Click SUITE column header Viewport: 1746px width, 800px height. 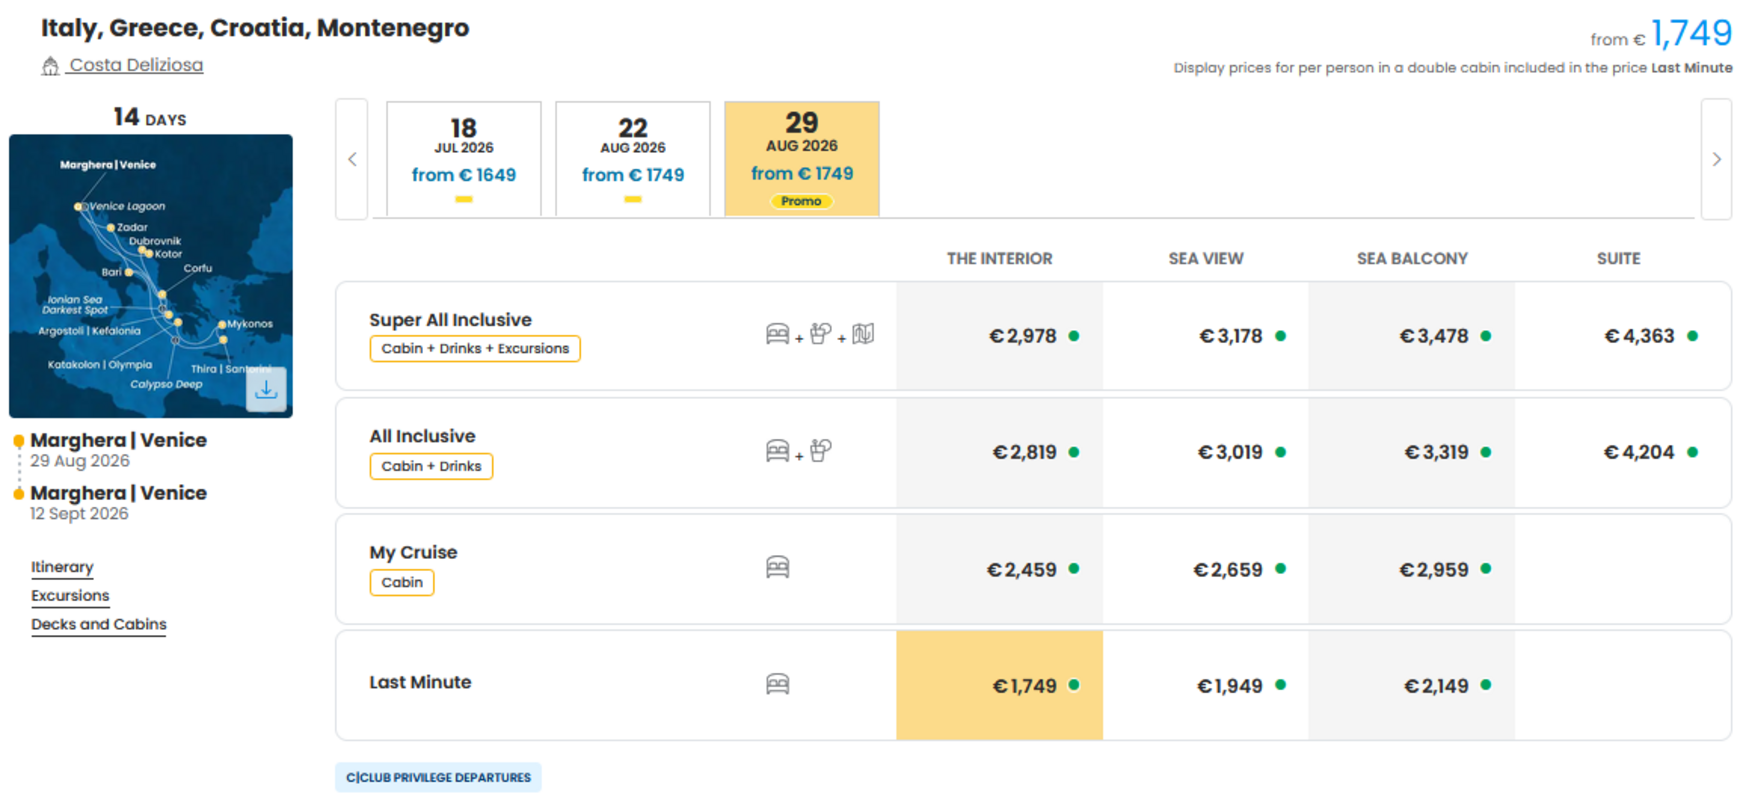1618,258
